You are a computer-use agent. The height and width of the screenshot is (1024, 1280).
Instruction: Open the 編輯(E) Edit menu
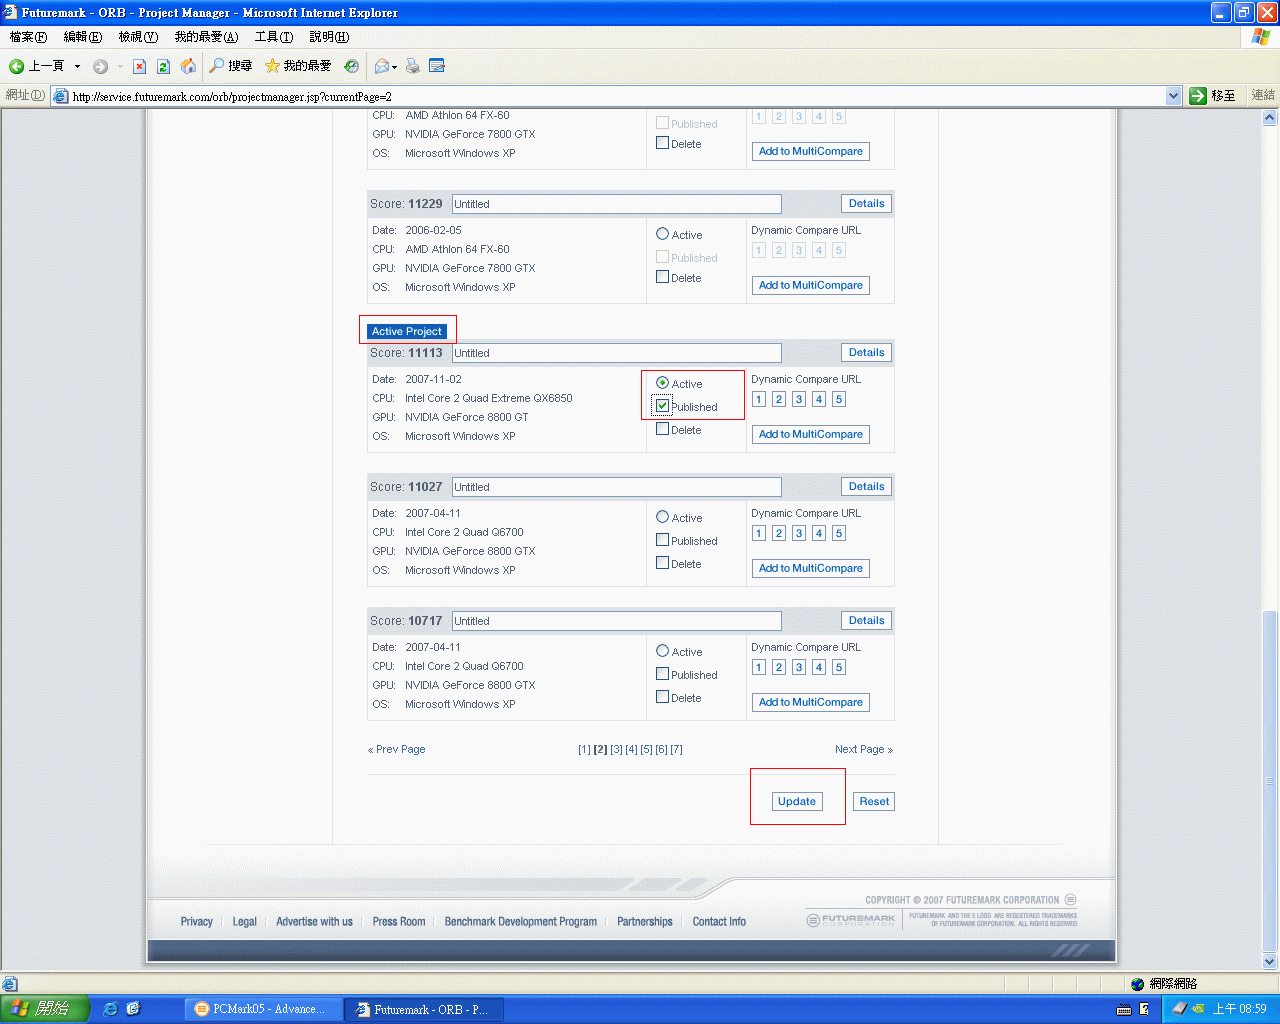(83, 37)
